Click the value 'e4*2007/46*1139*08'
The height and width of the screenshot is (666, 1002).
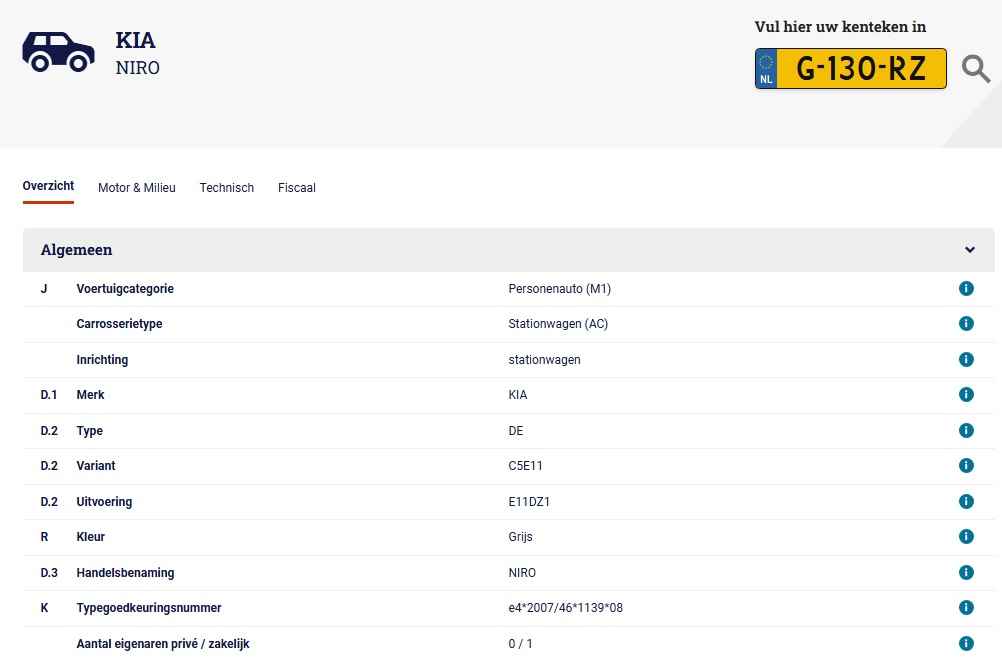pos(566,608)
